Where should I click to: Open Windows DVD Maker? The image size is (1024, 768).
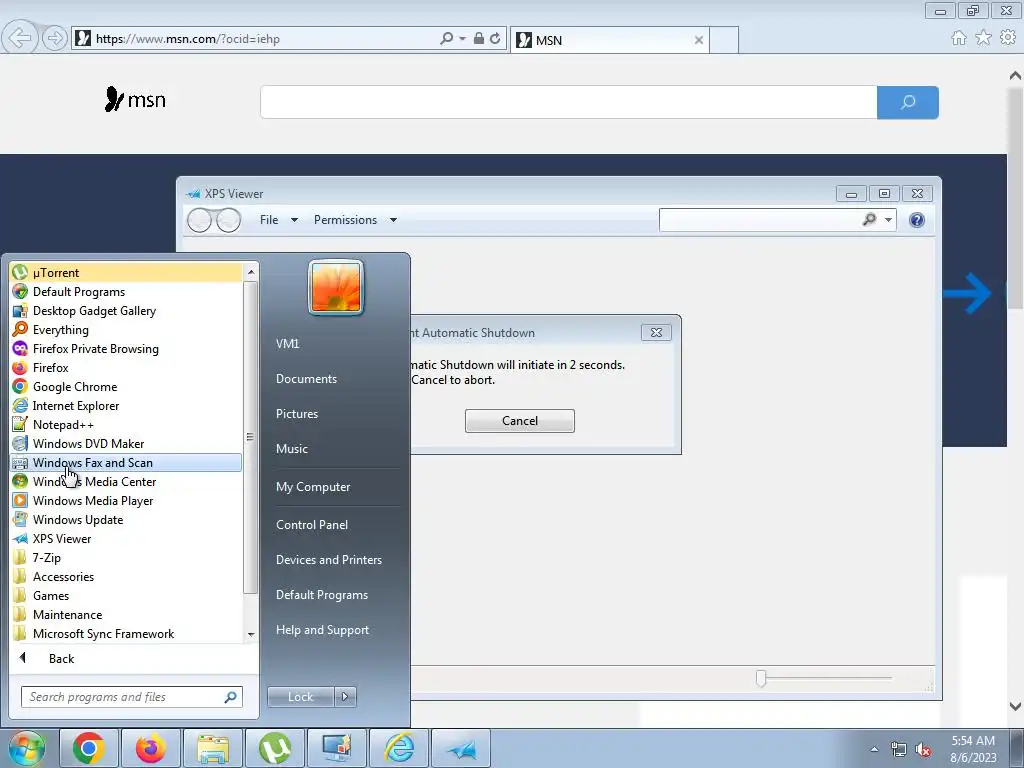126,443
